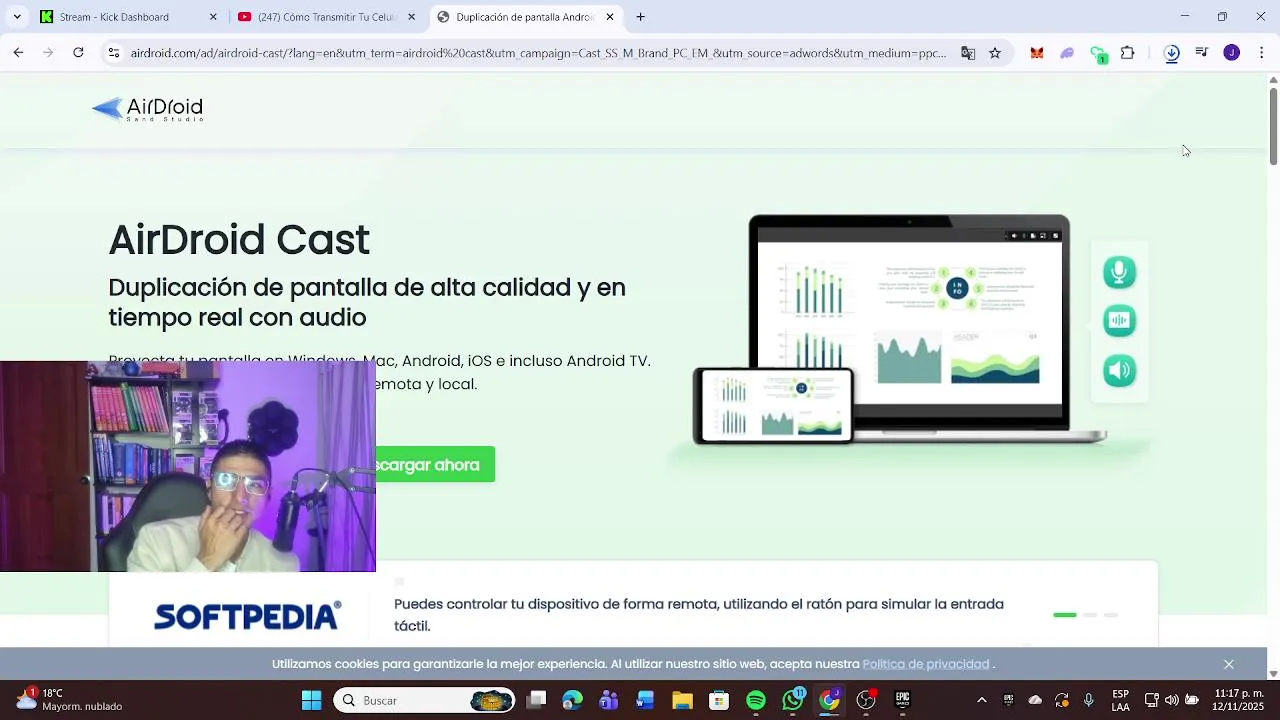Click the address bar URL
Screen dimensions: 1280x720
[x=538, y=53]
